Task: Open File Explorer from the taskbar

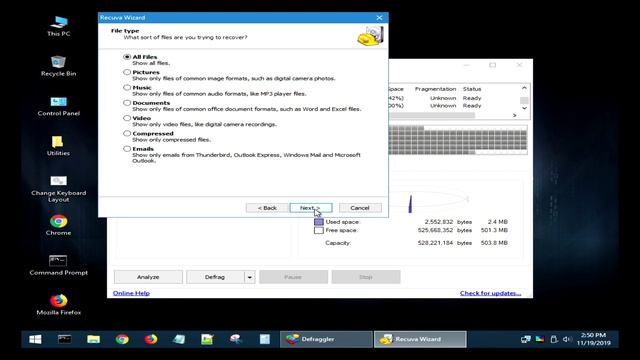Action: point(93,339)
